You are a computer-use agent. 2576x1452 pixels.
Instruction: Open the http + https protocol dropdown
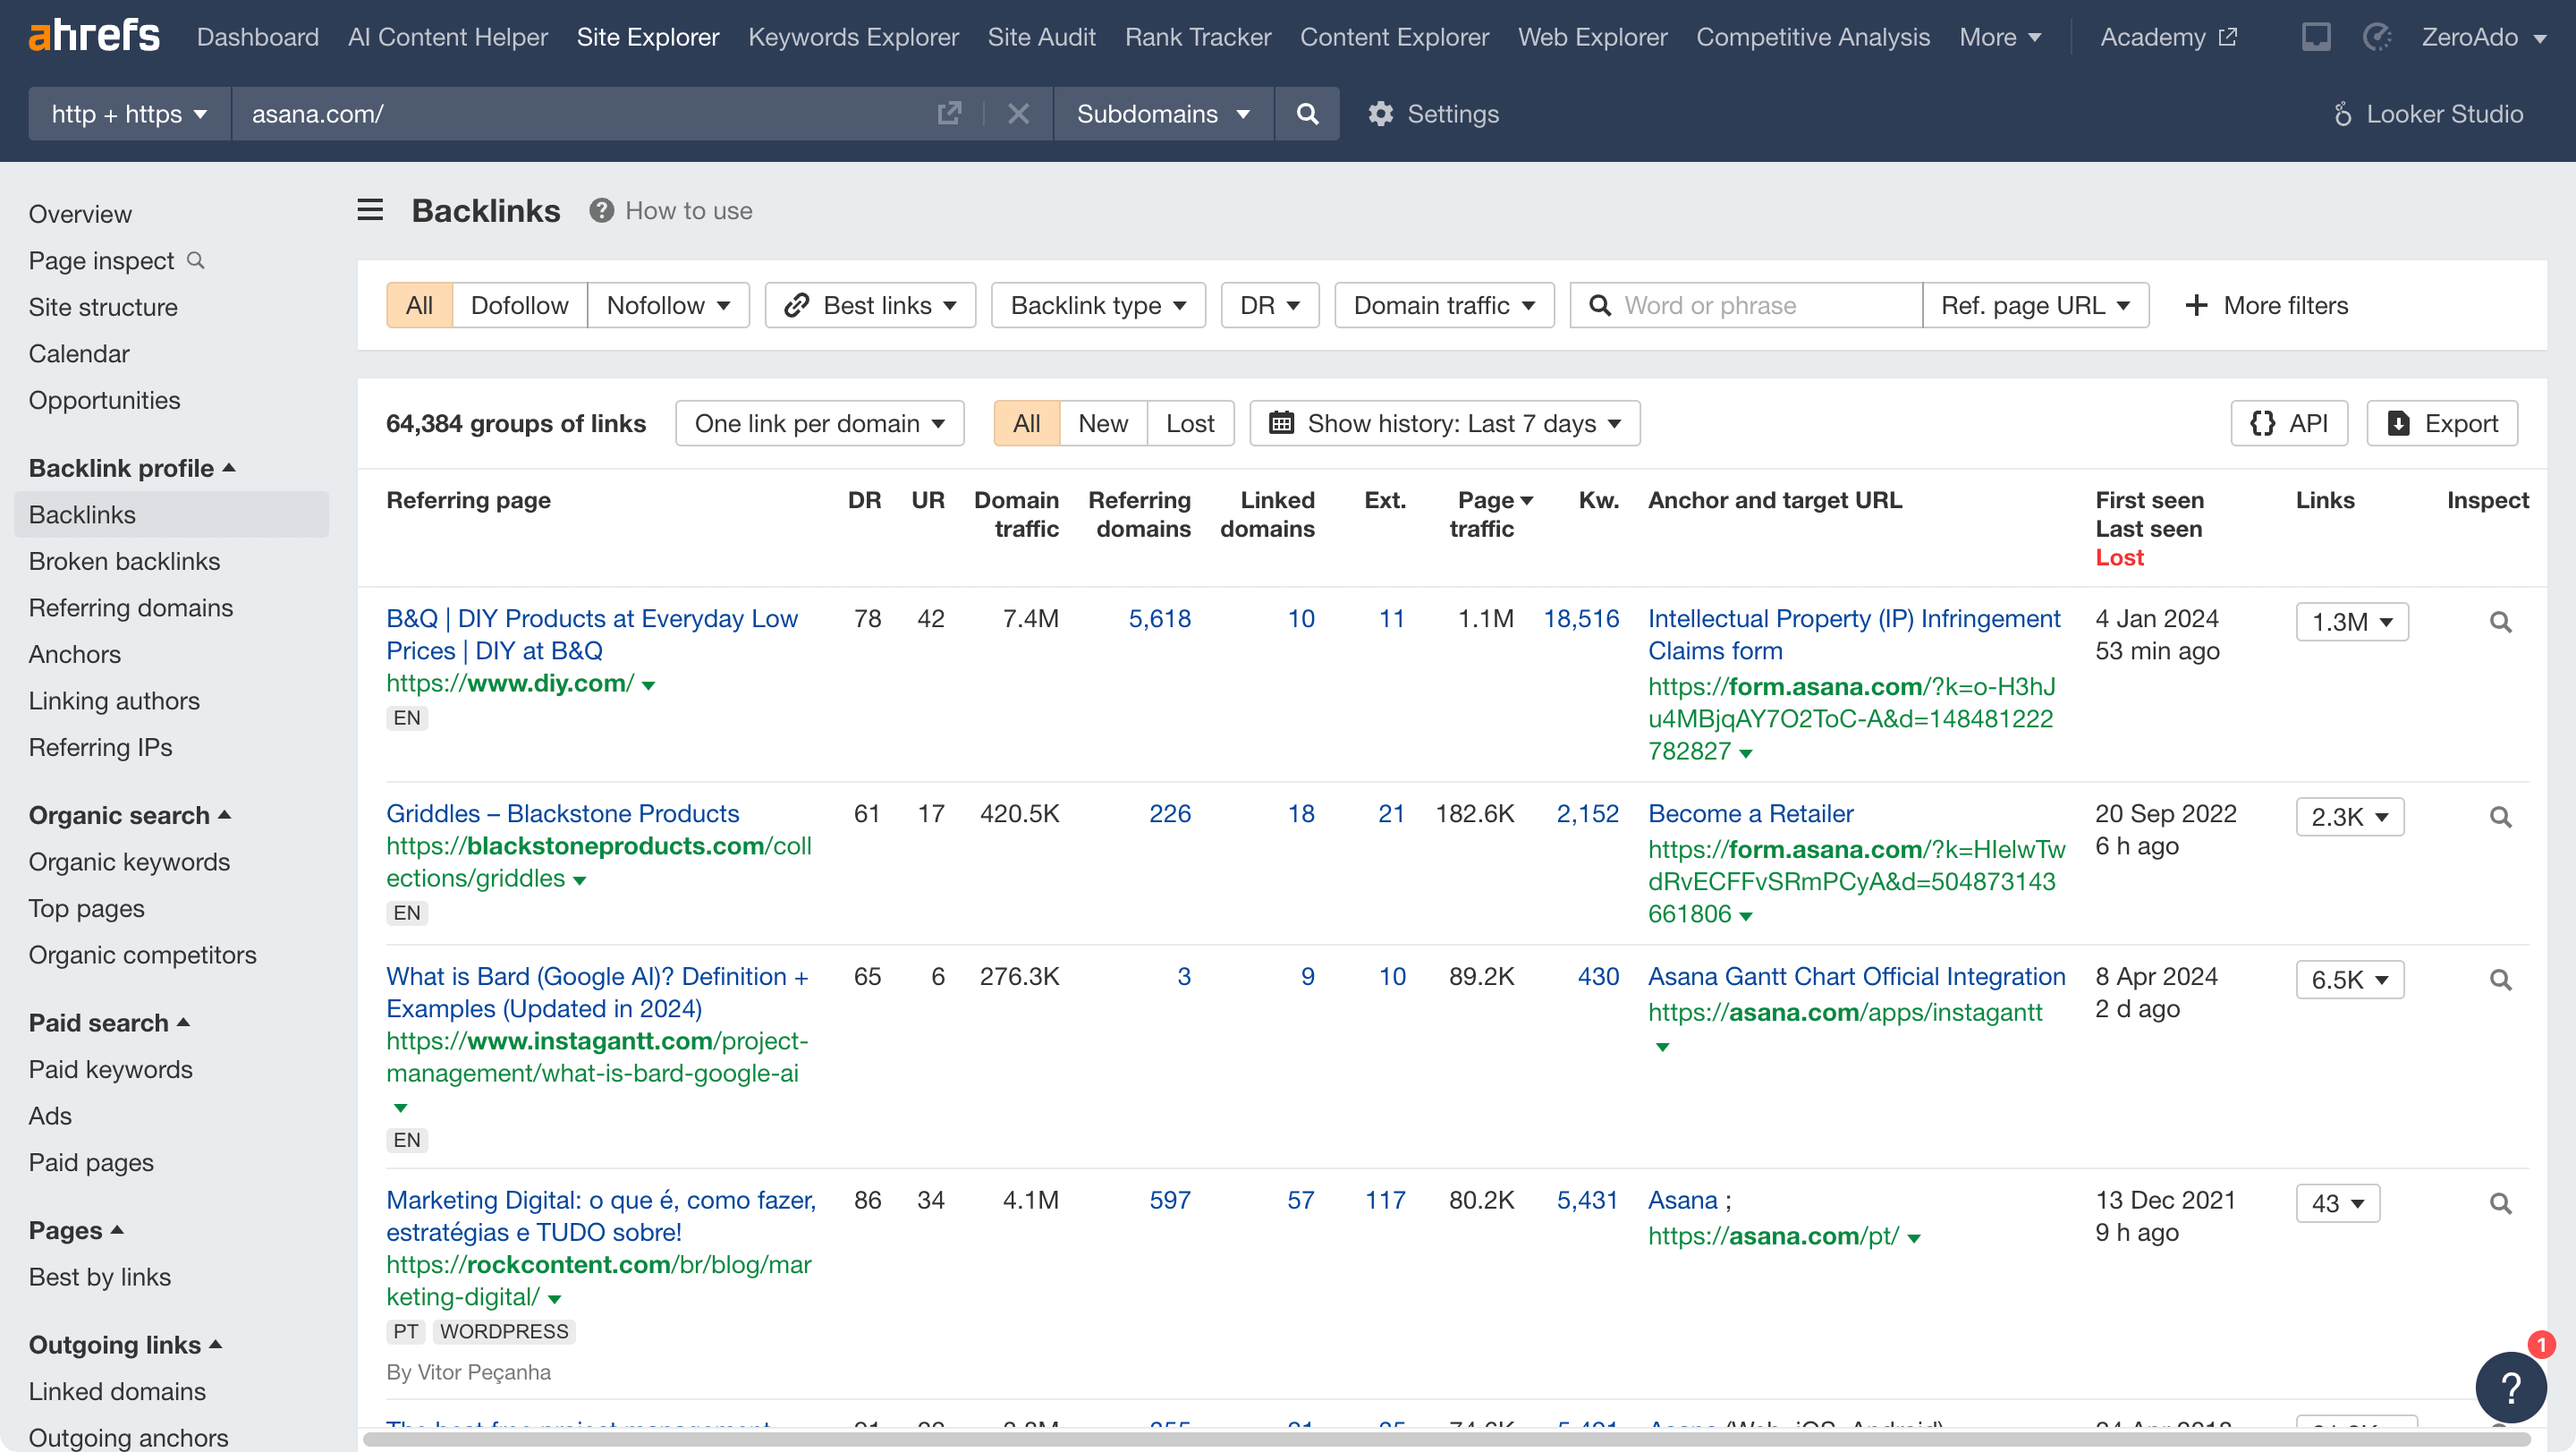point(130,114)
